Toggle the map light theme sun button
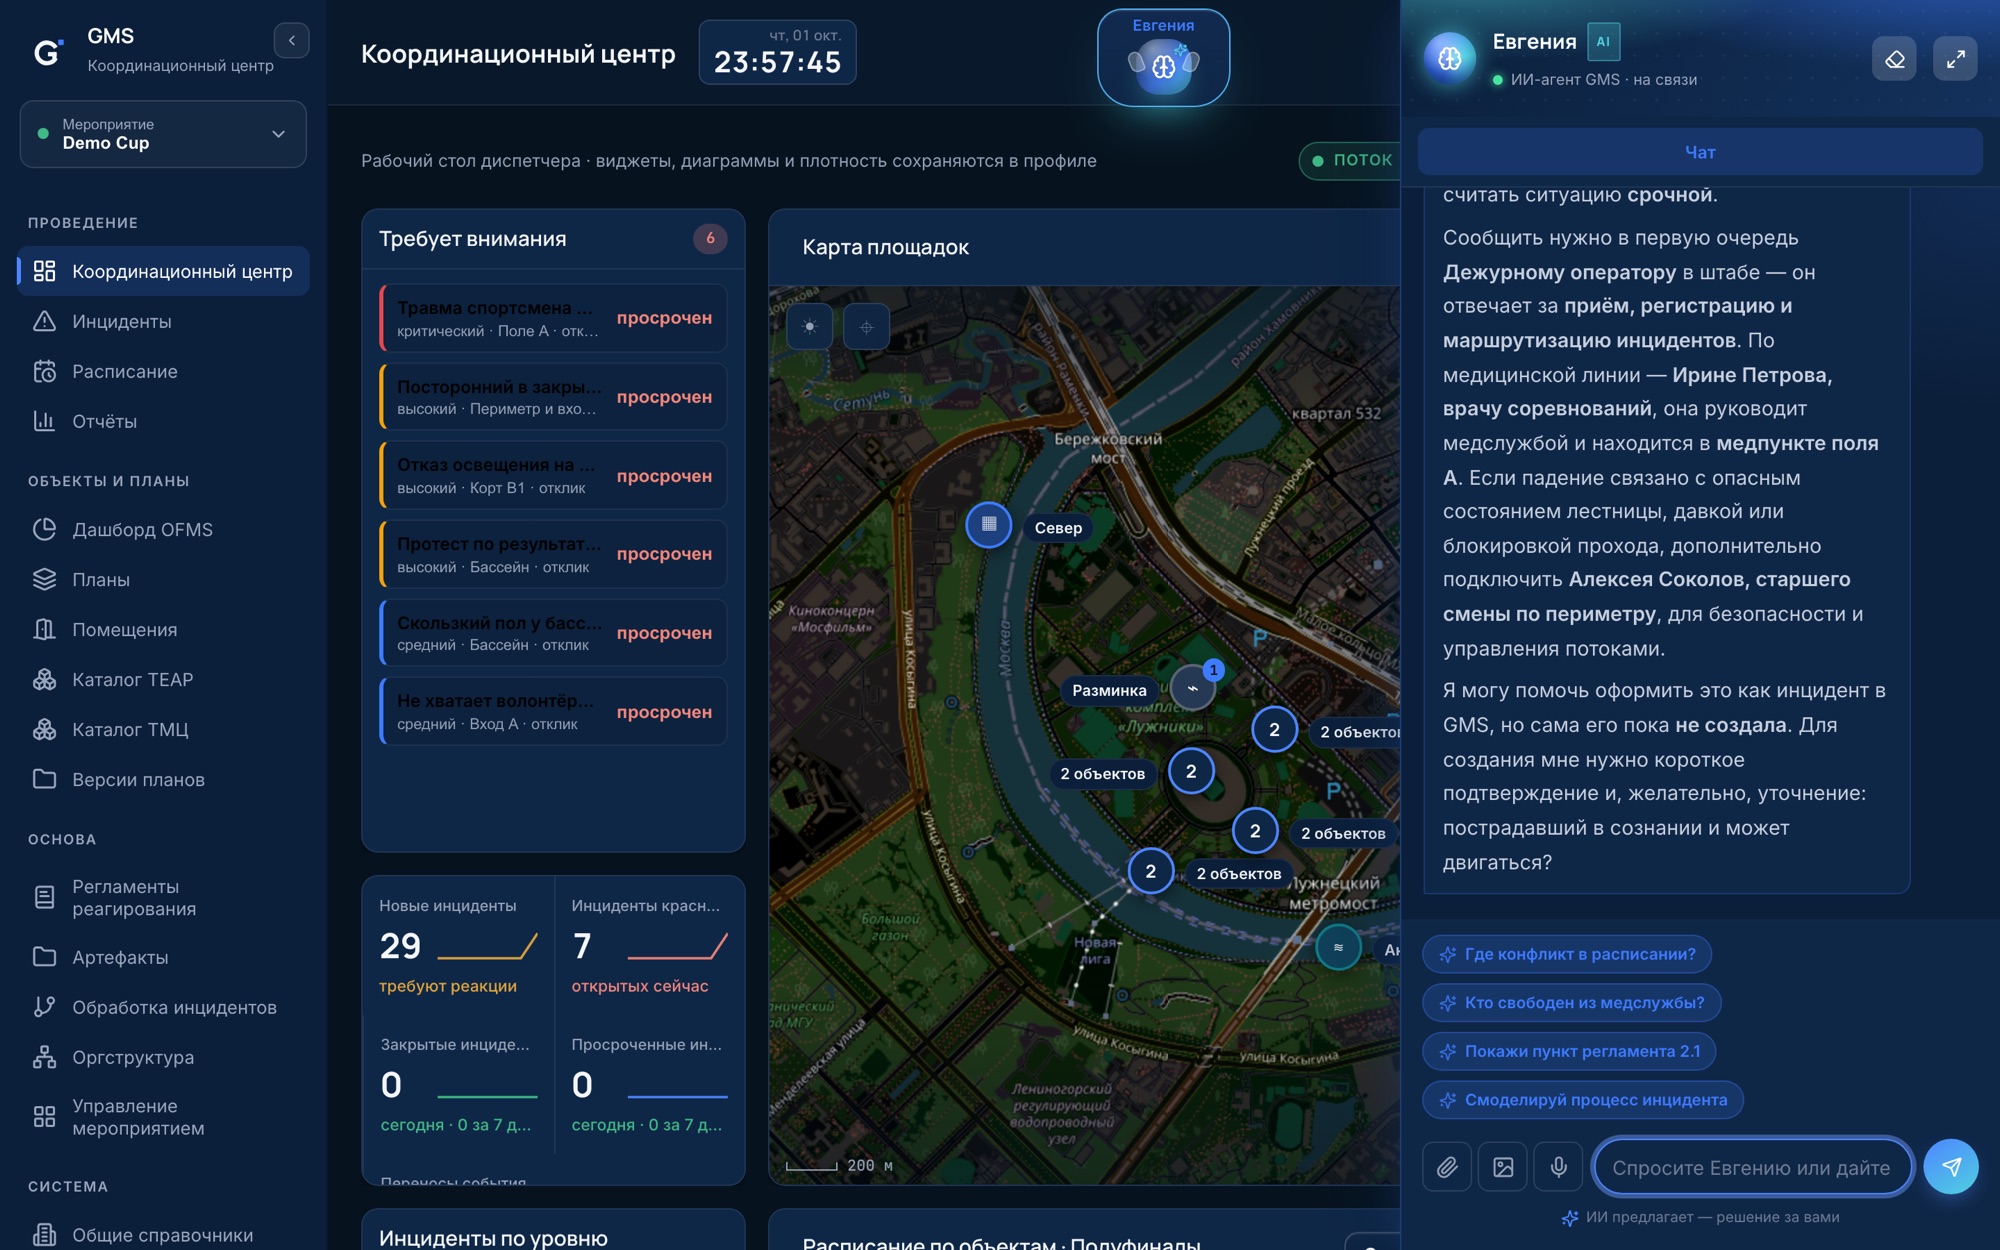This screenshot has height=1250, width=2000. (x=810, y=327)
